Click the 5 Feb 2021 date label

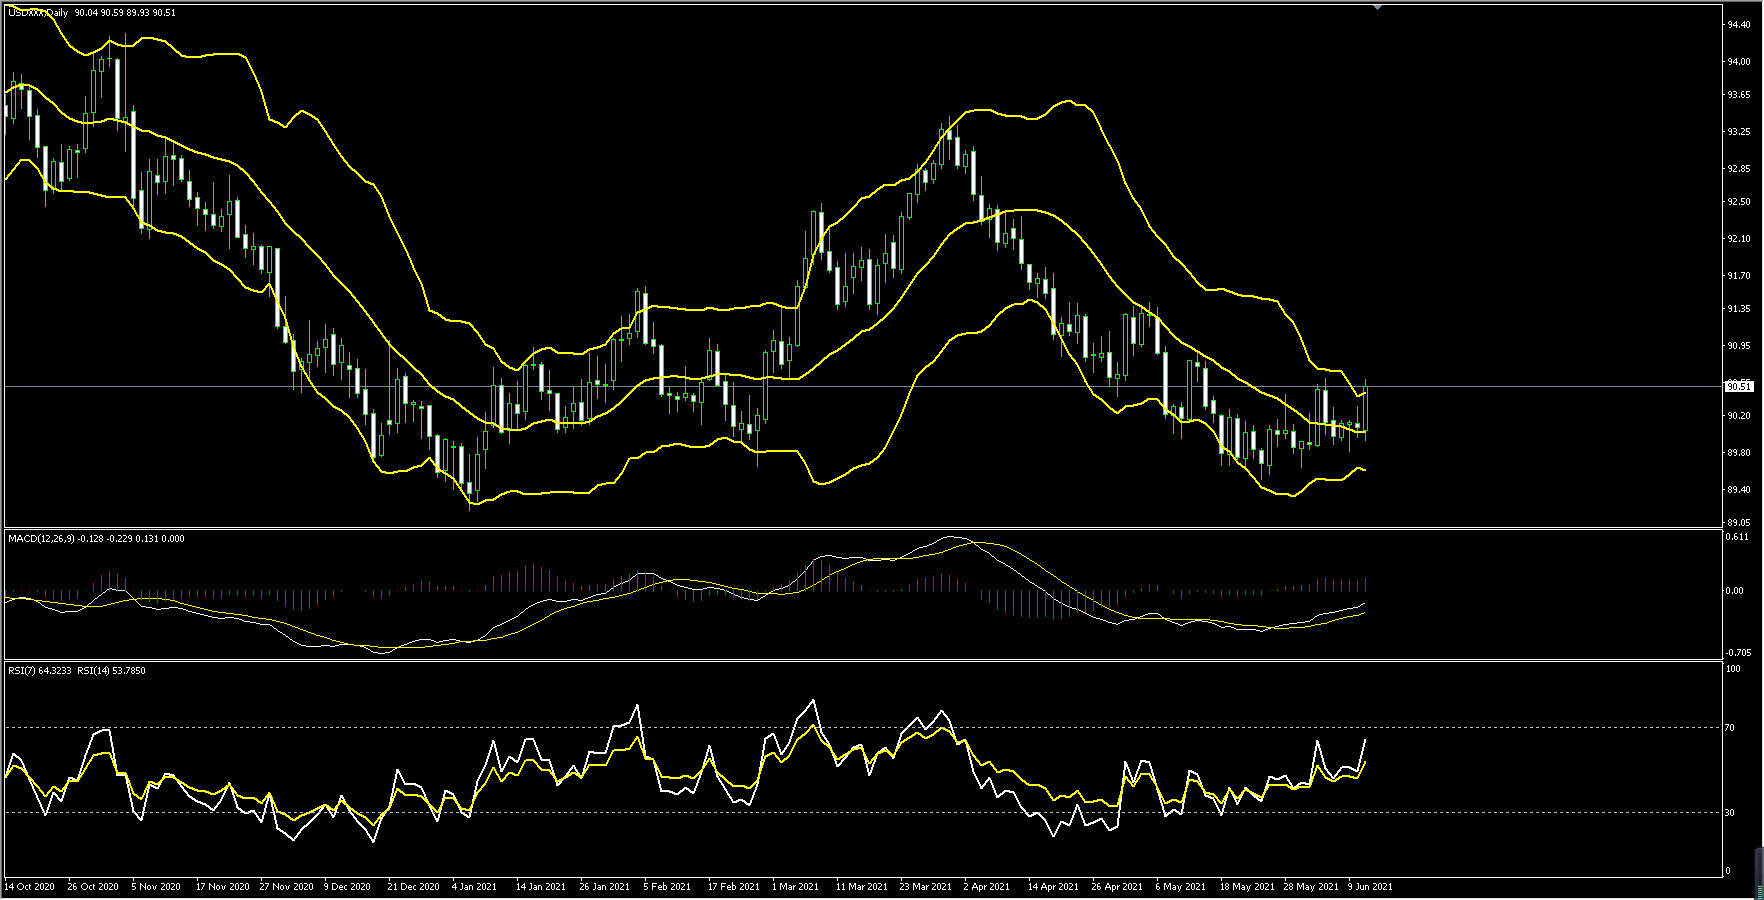(x=667, y=887)
